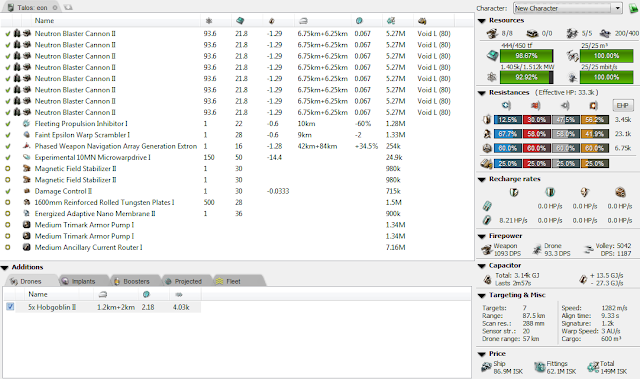
Task: Switch to the Boosters tab
Action: 136,281
